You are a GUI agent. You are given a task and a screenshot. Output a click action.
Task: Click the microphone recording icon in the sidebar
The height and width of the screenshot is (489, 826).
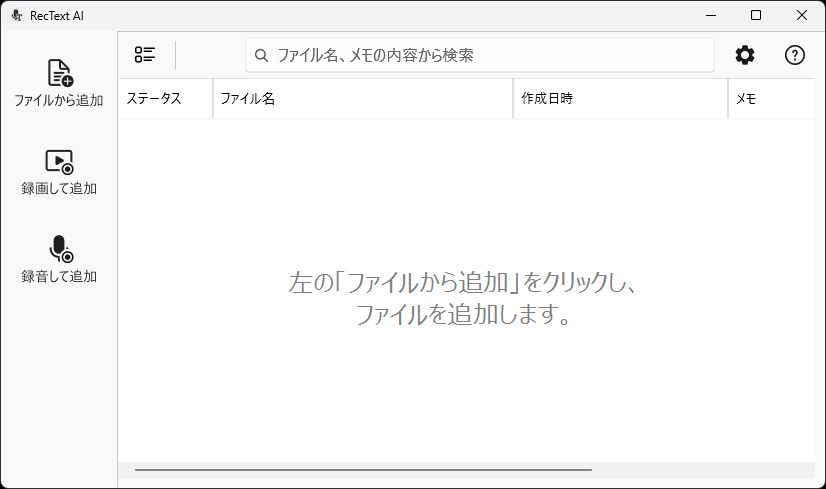click(59, 249)
